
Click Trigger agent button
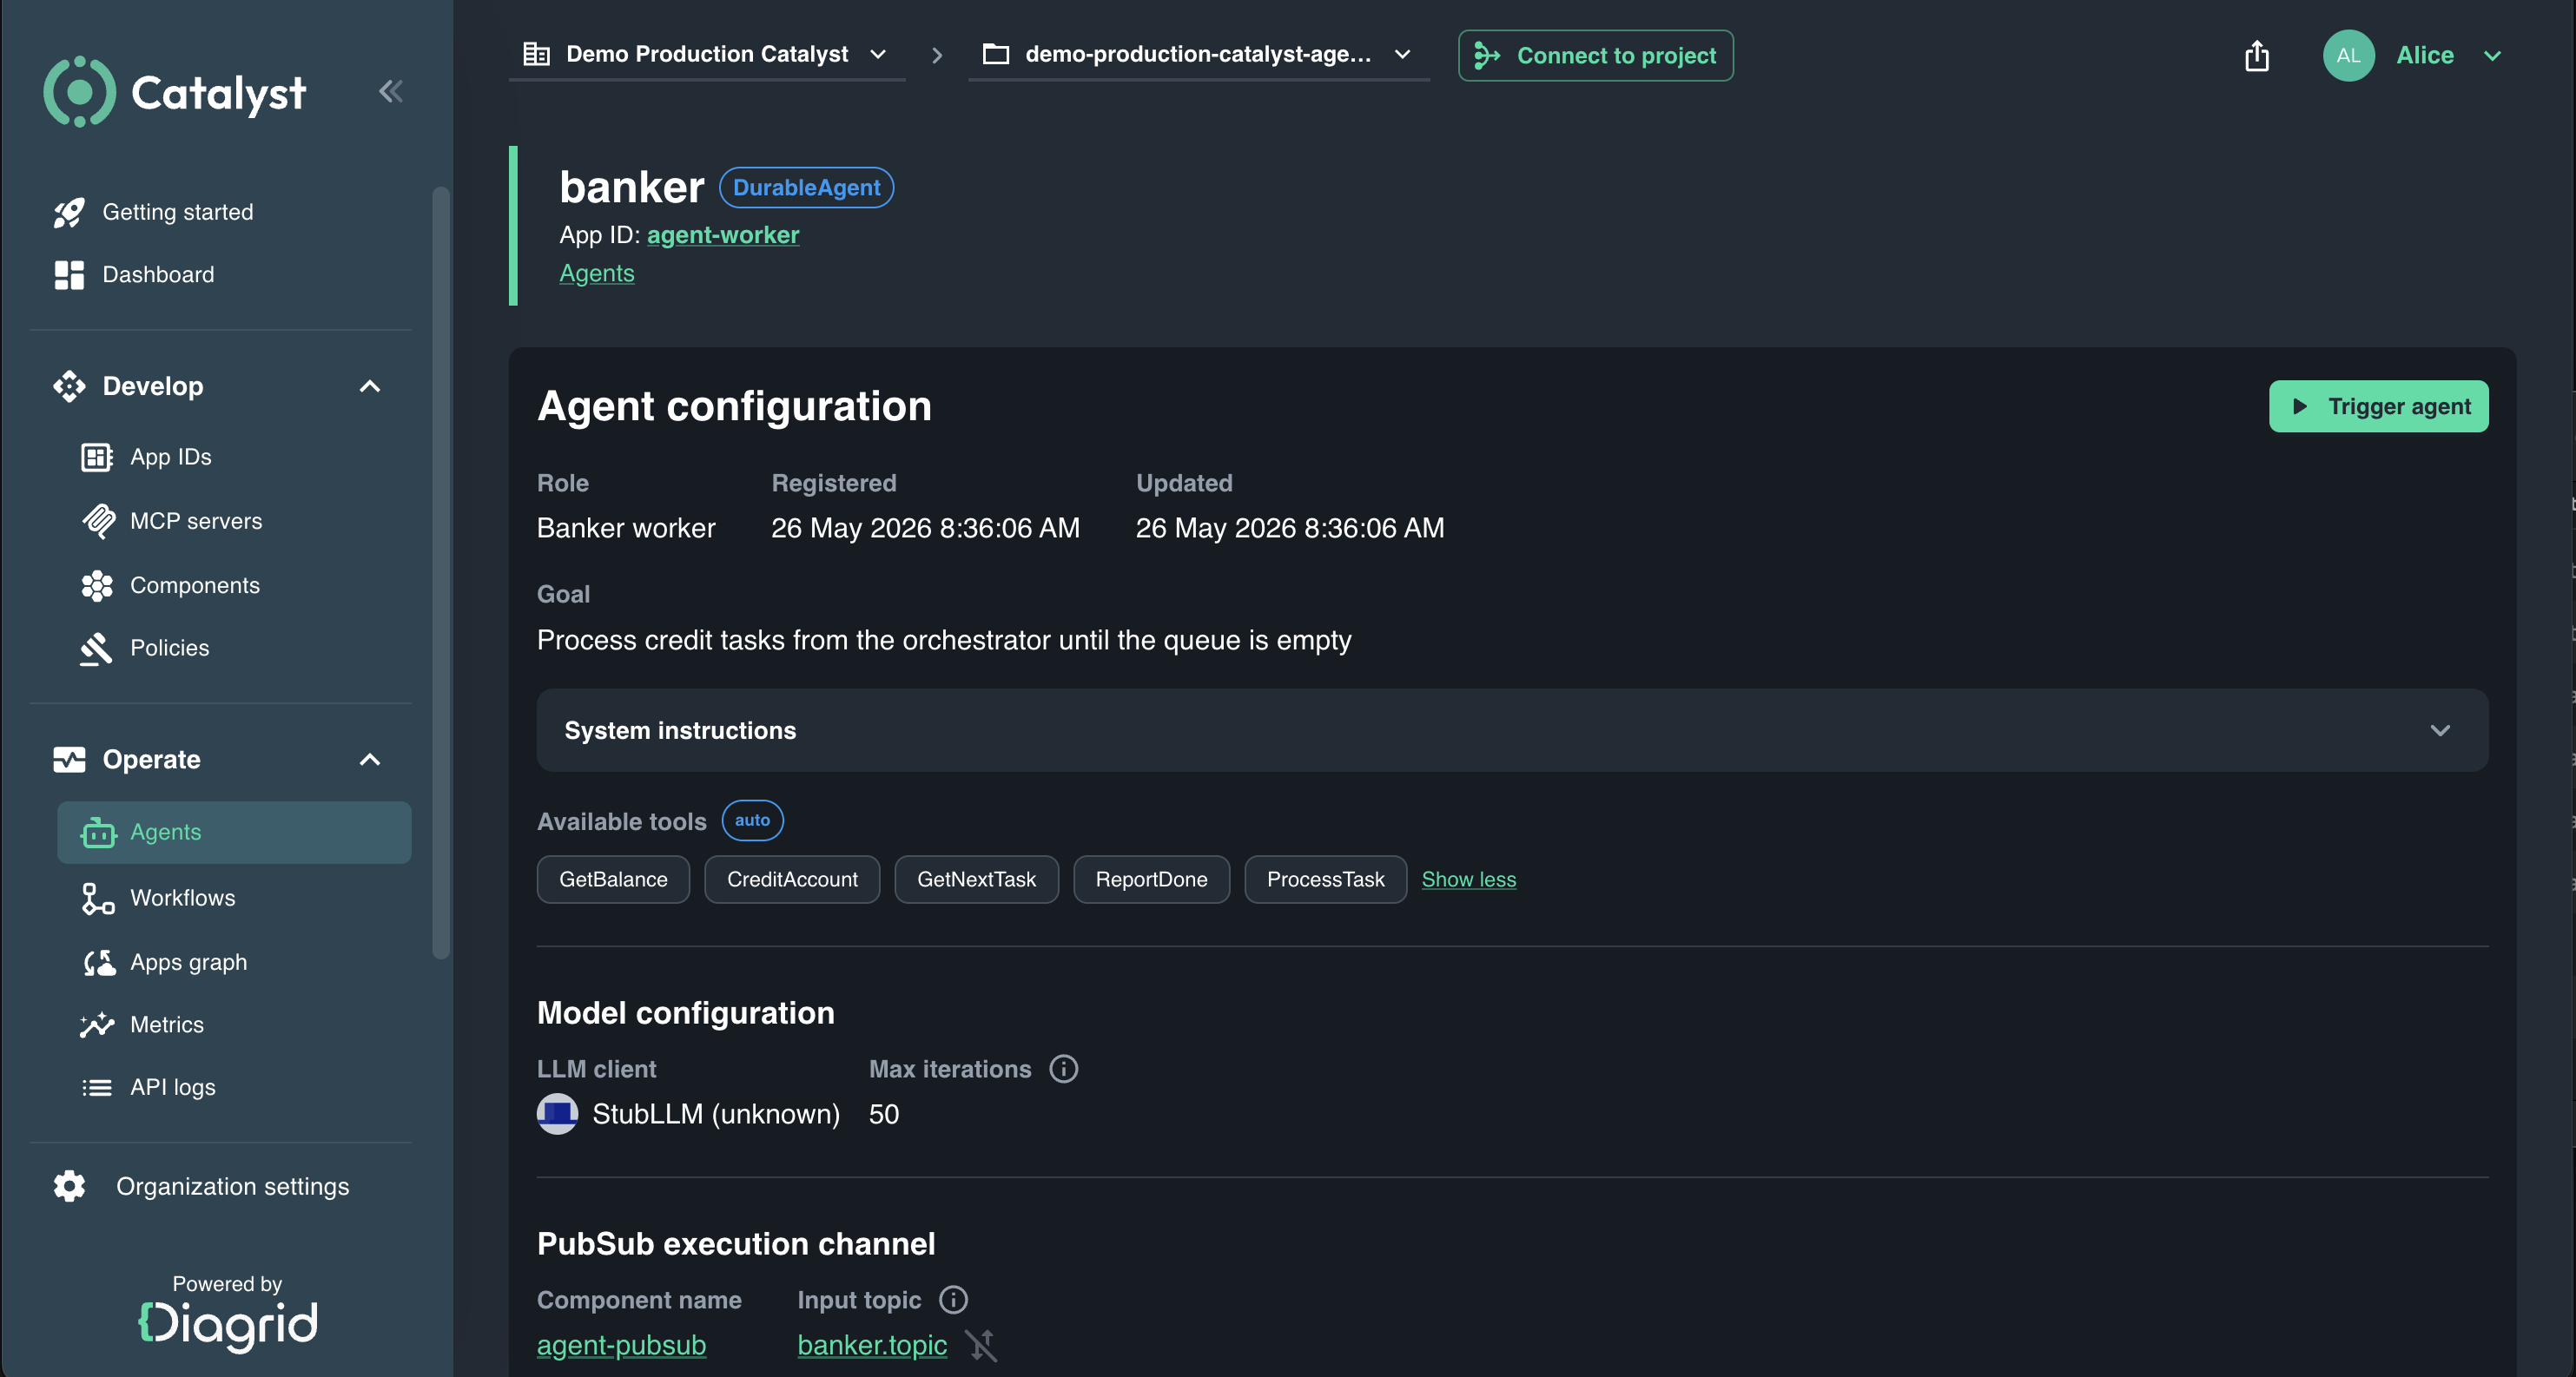click(x=2378, y=406)
